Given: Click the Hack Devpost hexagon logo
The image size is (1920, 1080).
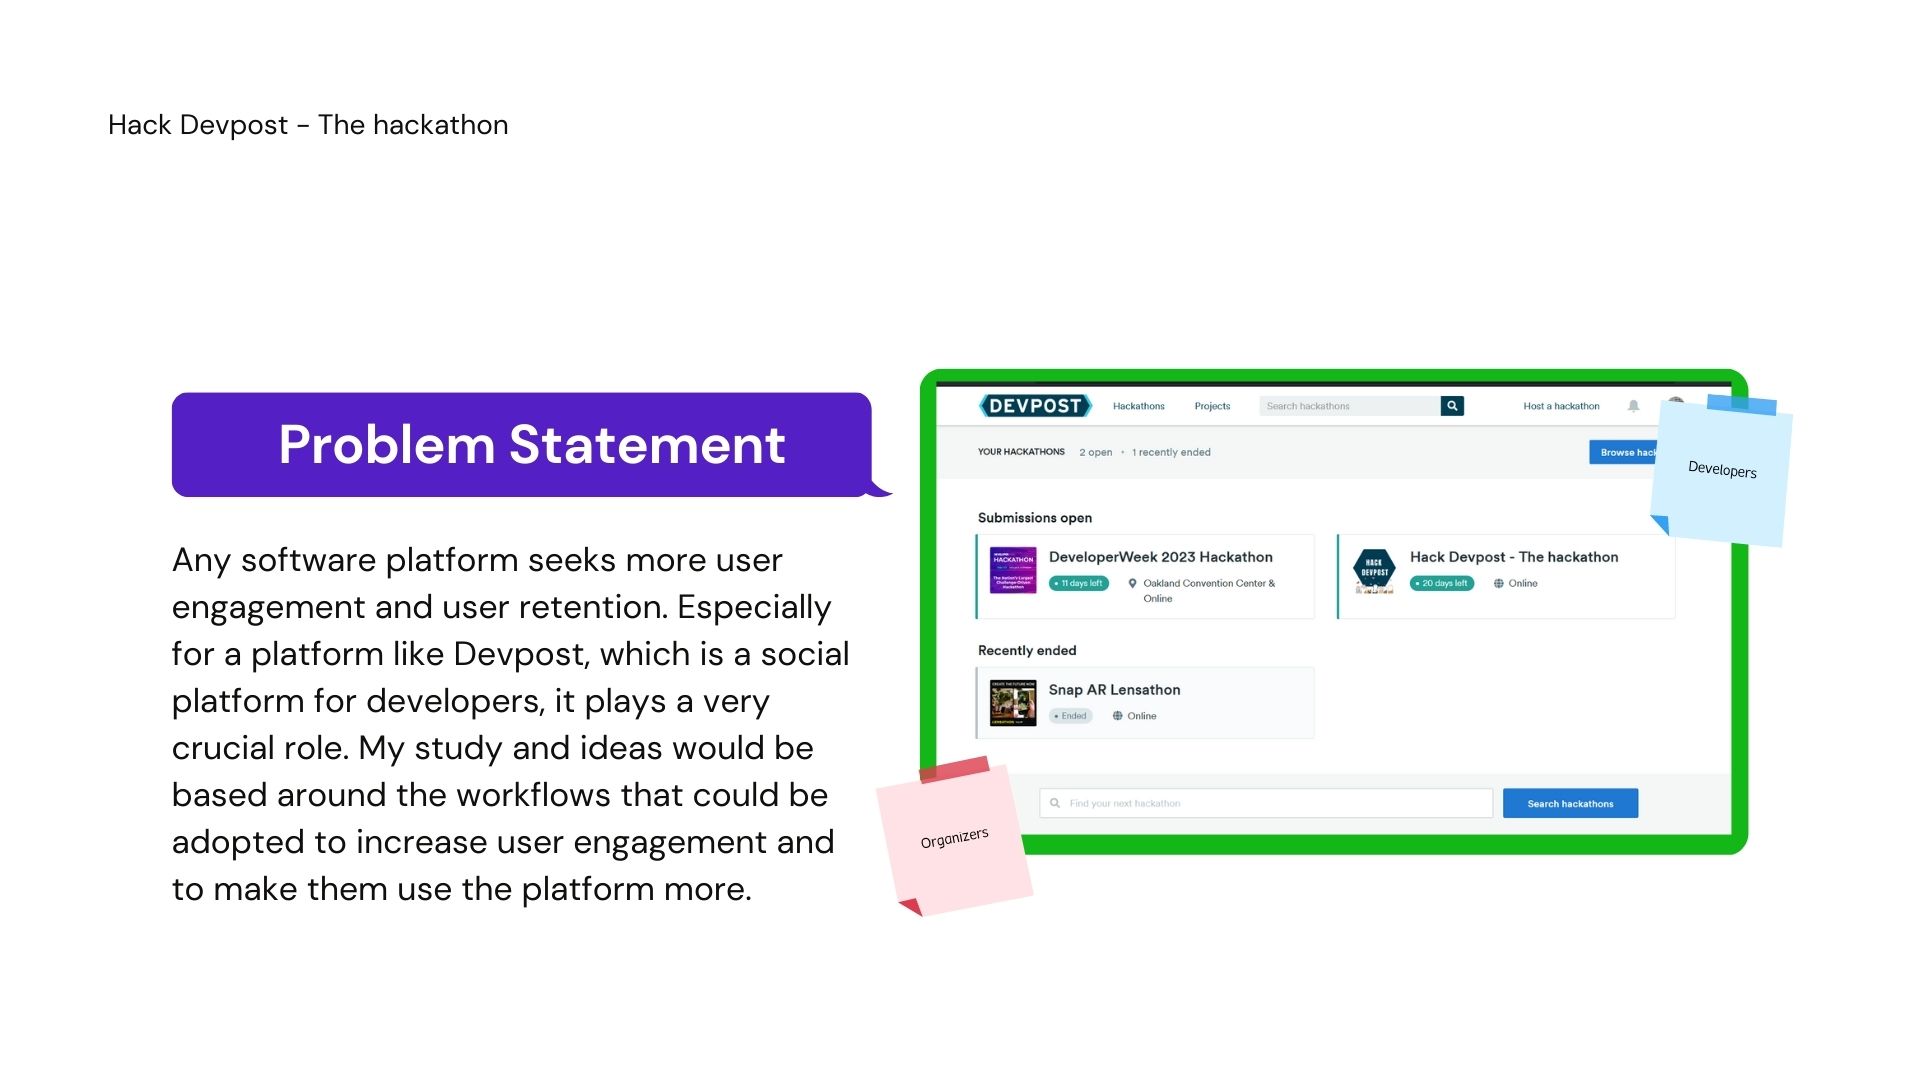Looking at the screenshot, I should 1374,569.
